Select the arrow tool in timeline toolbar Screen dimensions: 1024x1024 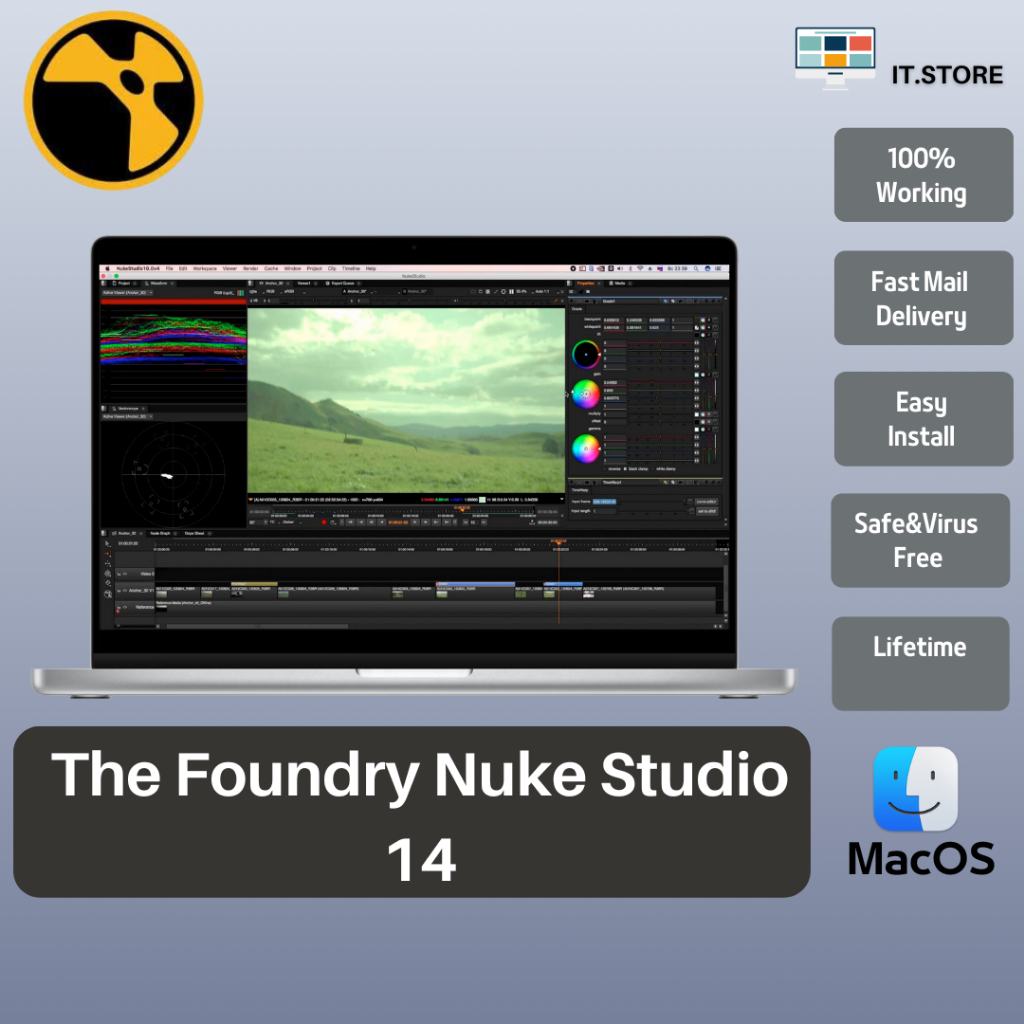(x=108, y=543)
